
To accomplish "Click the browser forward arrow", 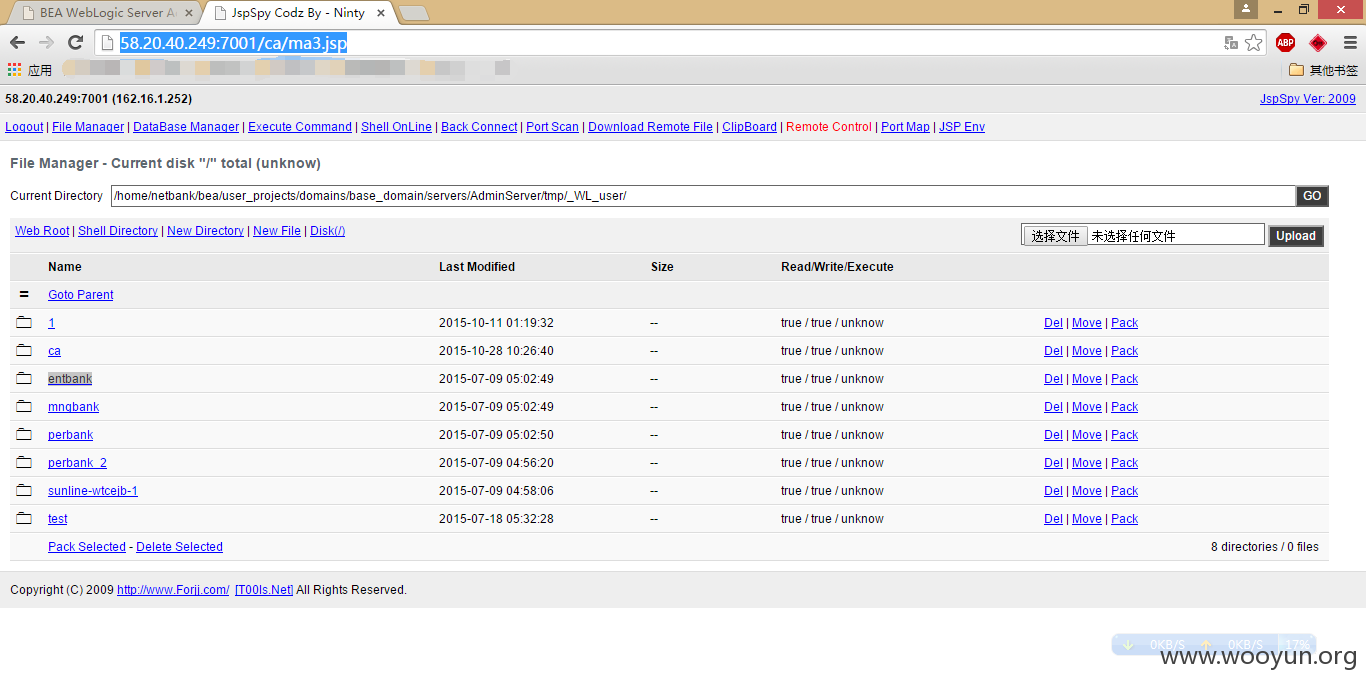I will point(46,42).
